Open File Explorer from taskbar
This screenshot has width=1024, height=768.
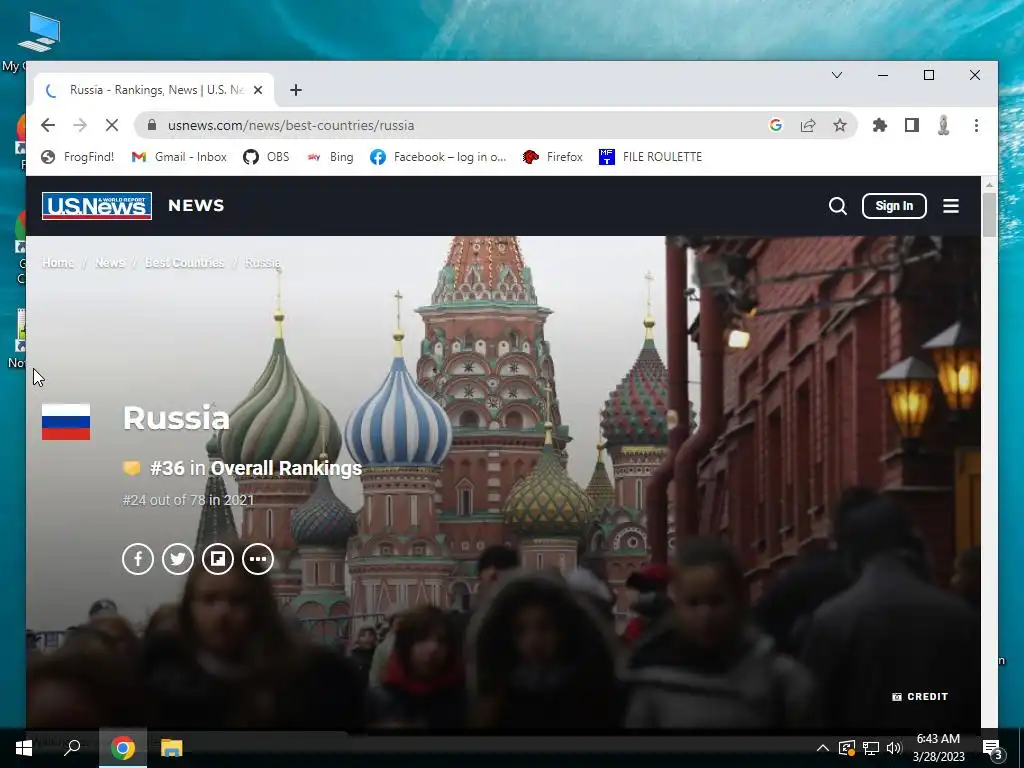pos(171,748)
